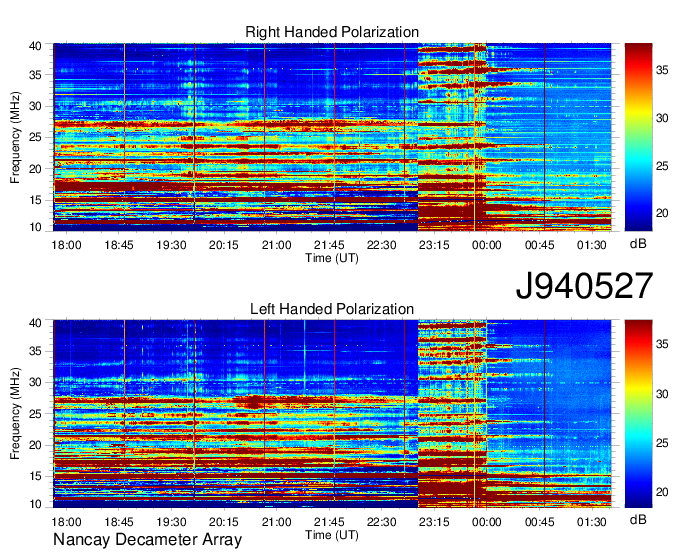Click the Left Handed Polarization title
680x552 pixels.
tap(332, 309)
